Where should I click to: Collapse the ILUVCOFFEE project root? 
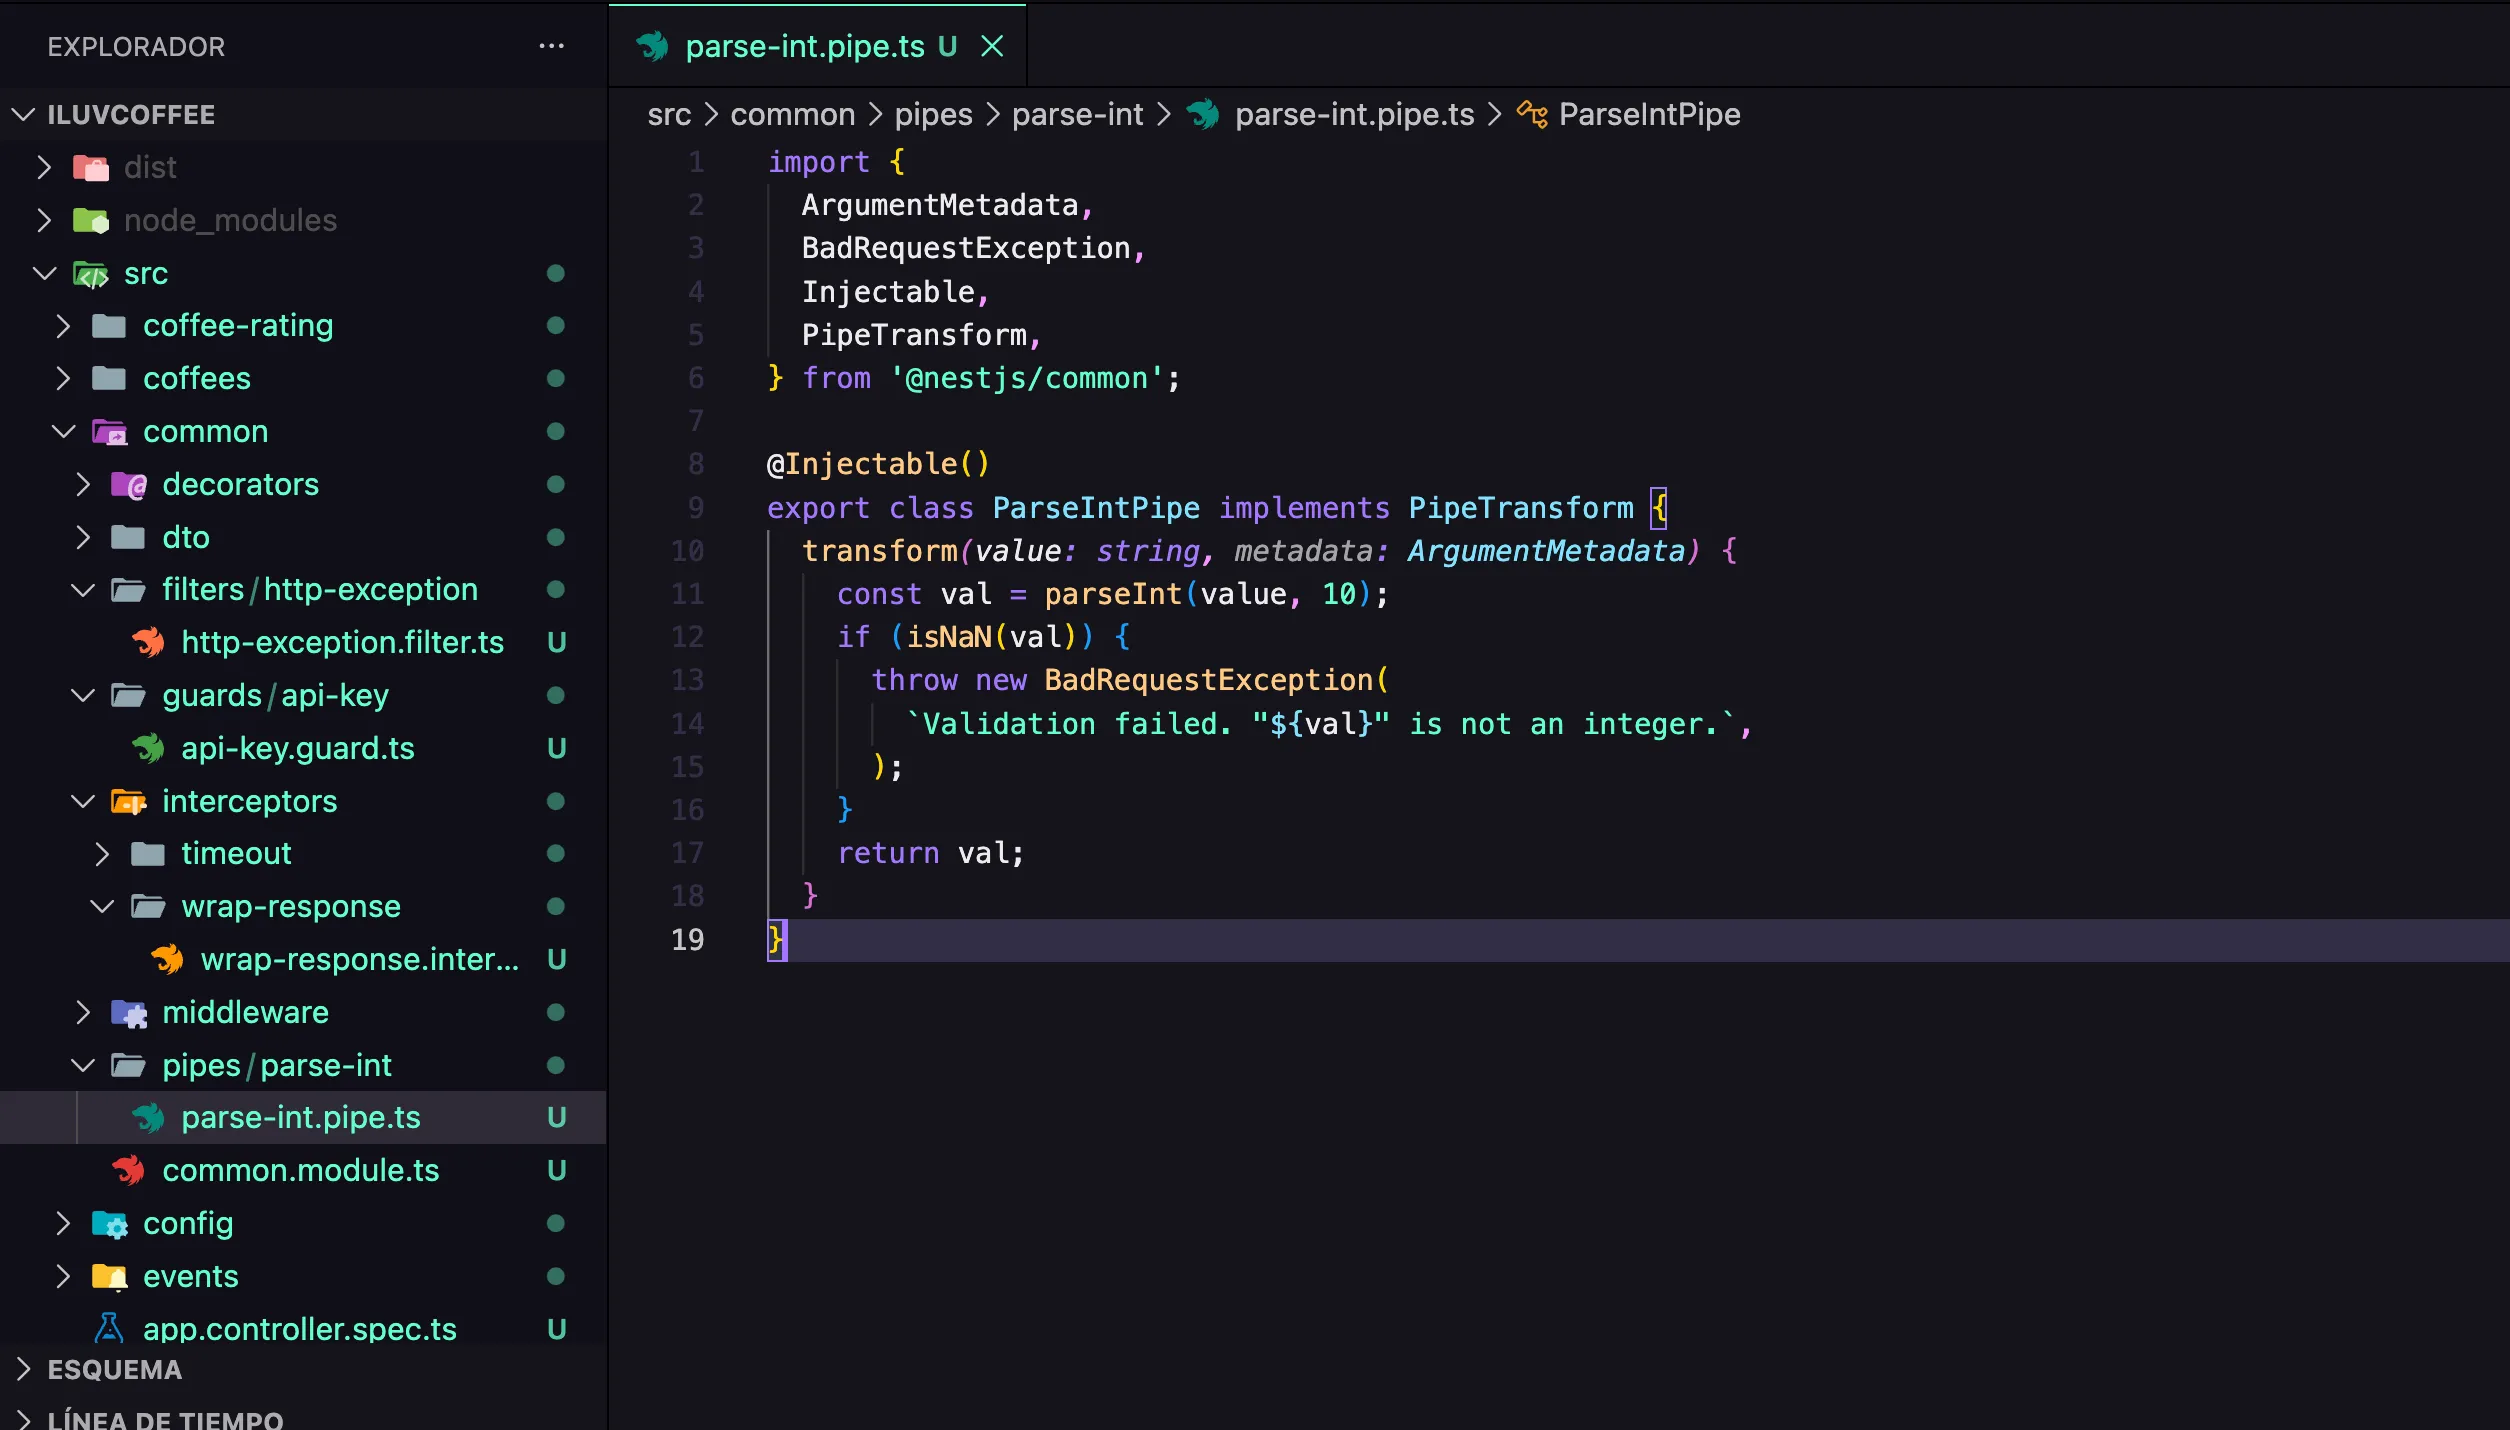click(x=24, y=115)
